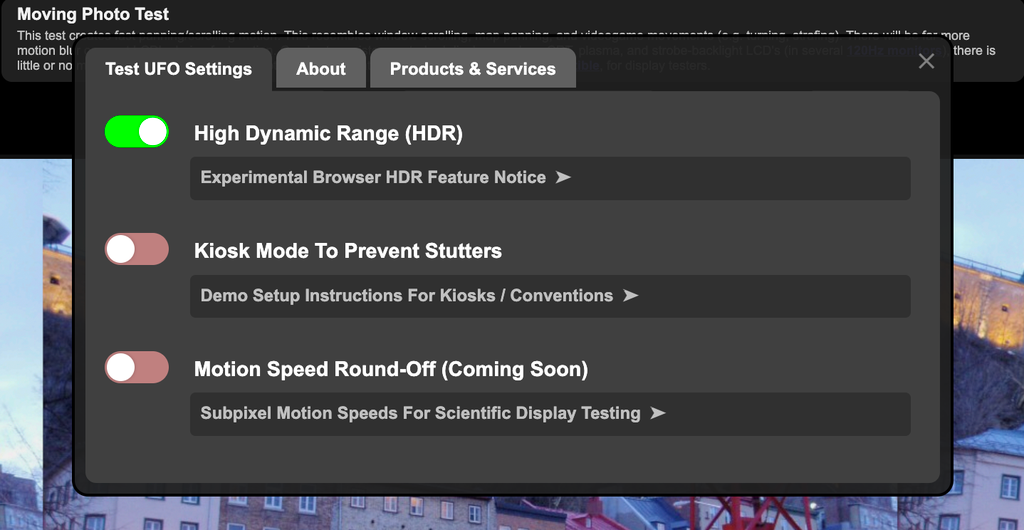Screen dimensions: 1024x530
Task: Expand Experimental Browser HDR Feature Notice text
Action: pos(373,177)
